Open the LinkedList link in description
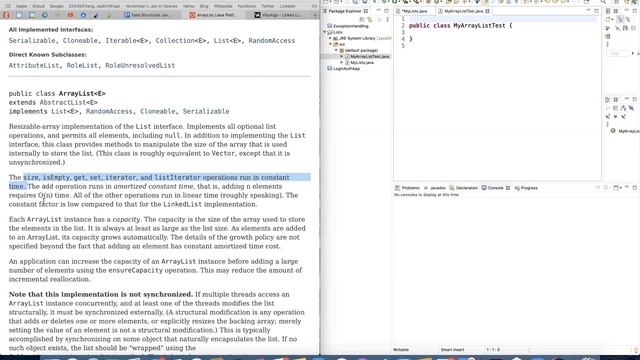Image resolution: width=640 pixels, height=360 pixels. 182,204
